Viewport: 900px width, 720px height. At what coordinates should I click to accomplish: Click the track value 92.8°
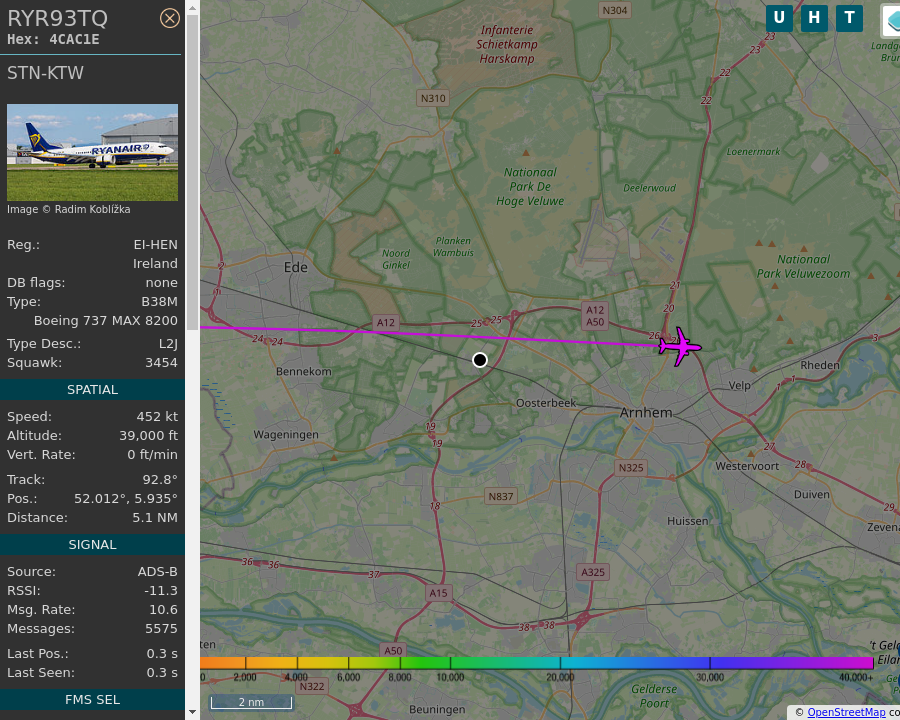coord(160,479)
